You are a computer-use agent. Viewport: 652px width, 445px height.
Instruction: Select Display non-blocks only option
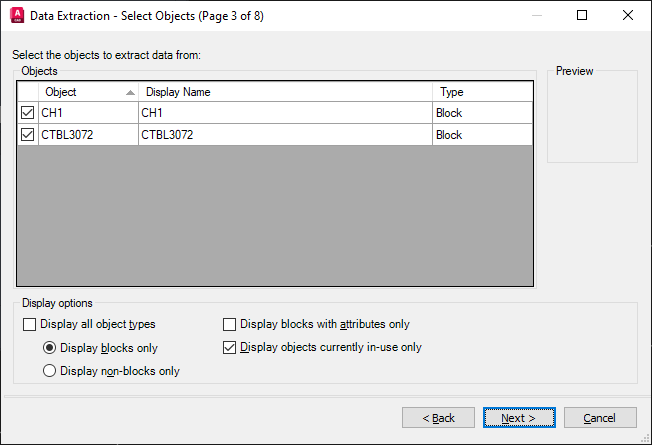49,371
